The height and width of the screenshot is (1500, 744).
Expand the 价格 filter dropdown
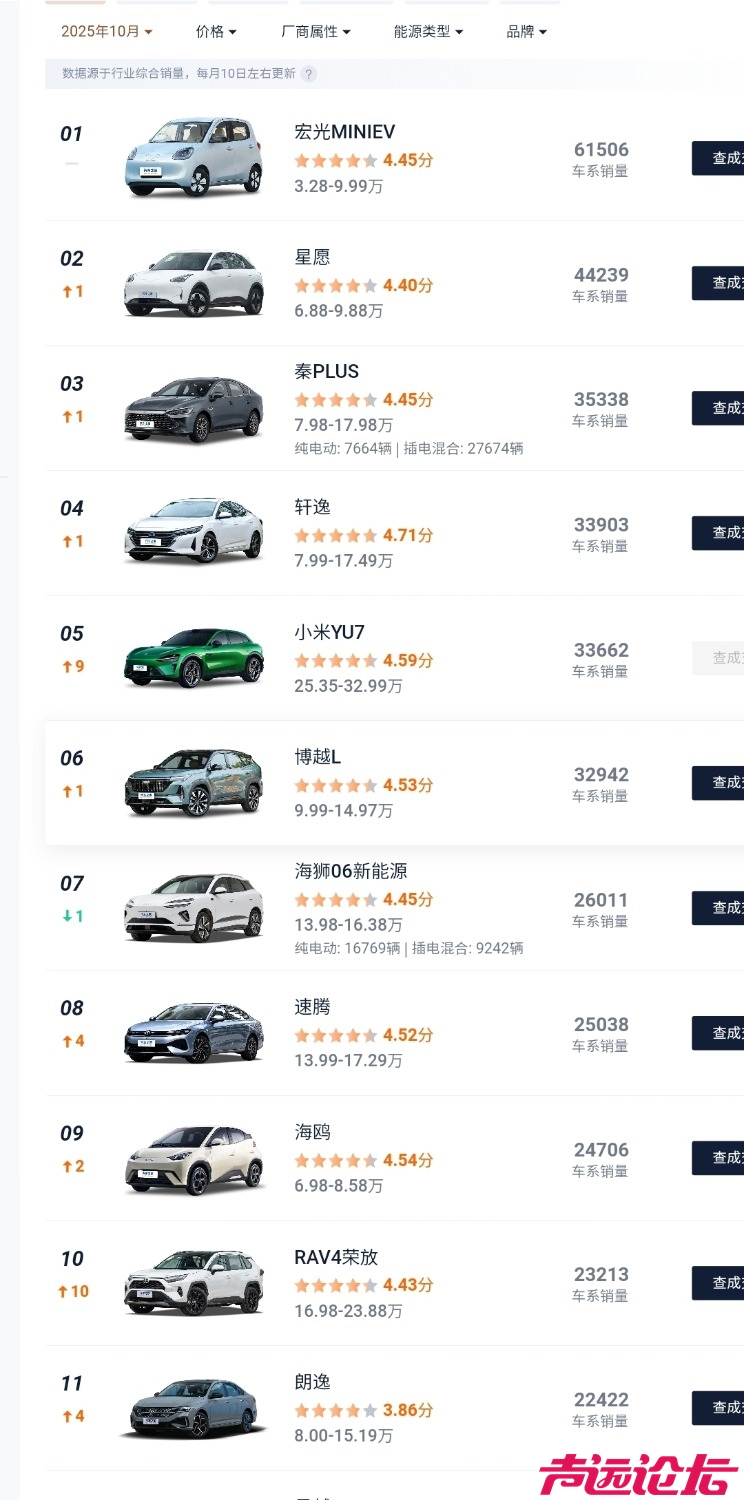pyautogui.click(x=216, y=32)
